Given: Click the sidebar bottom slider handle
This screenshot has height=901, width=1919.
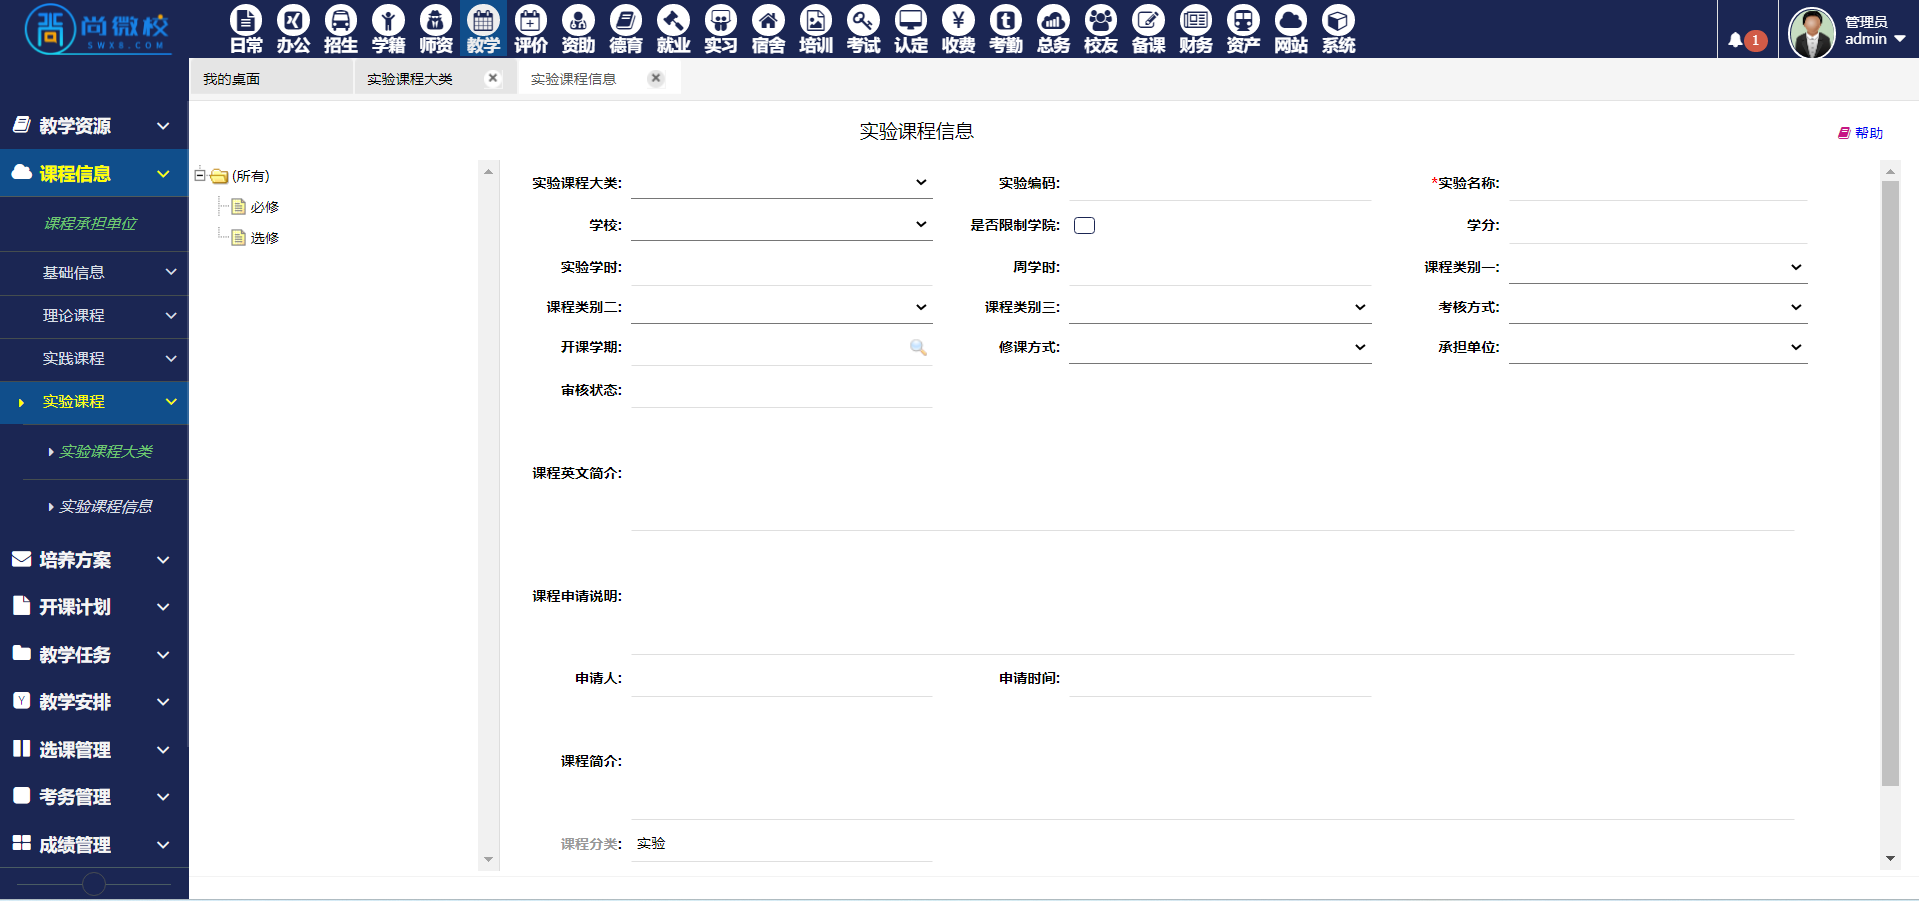Looking at the screenshot, I should [94, 884].
